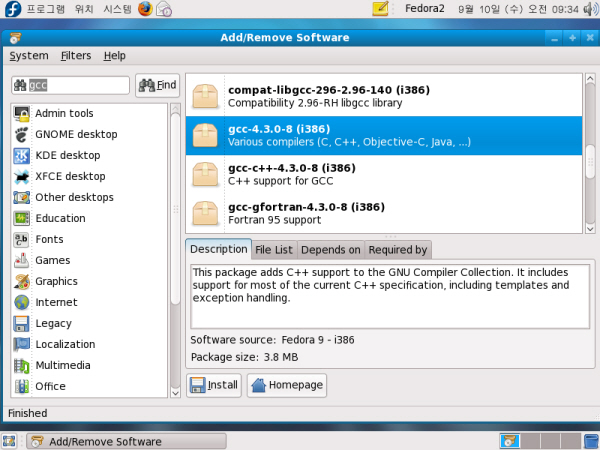Click the Internet globe icon
The width and height of the screenshot is (600, 450).
pyautogui.click(x=21, y=303)
